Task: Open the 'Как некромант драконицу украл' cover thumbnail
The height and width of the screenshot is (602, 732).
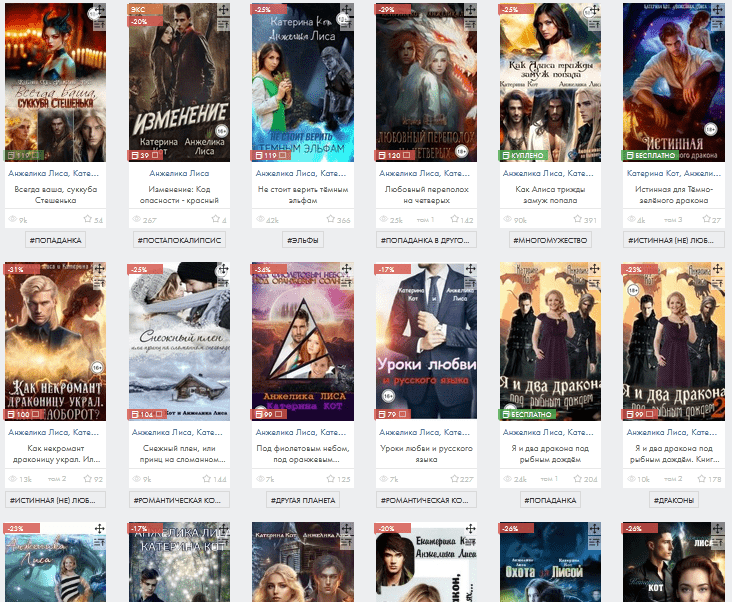Action: point(54,340)
